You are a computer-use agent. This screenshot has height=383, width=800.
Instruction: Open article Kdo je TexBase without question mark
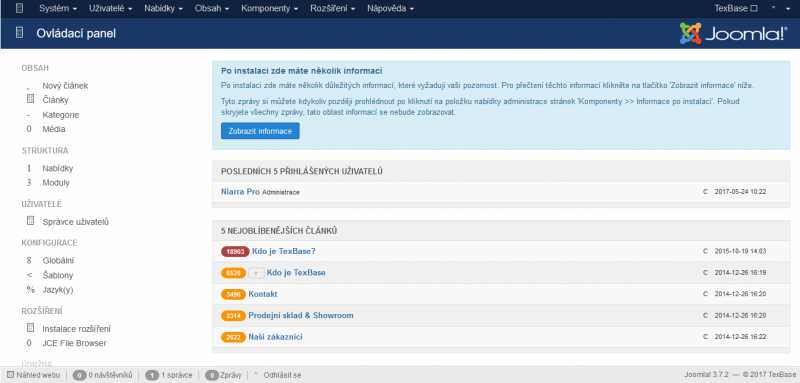click(x=296, y=273)
